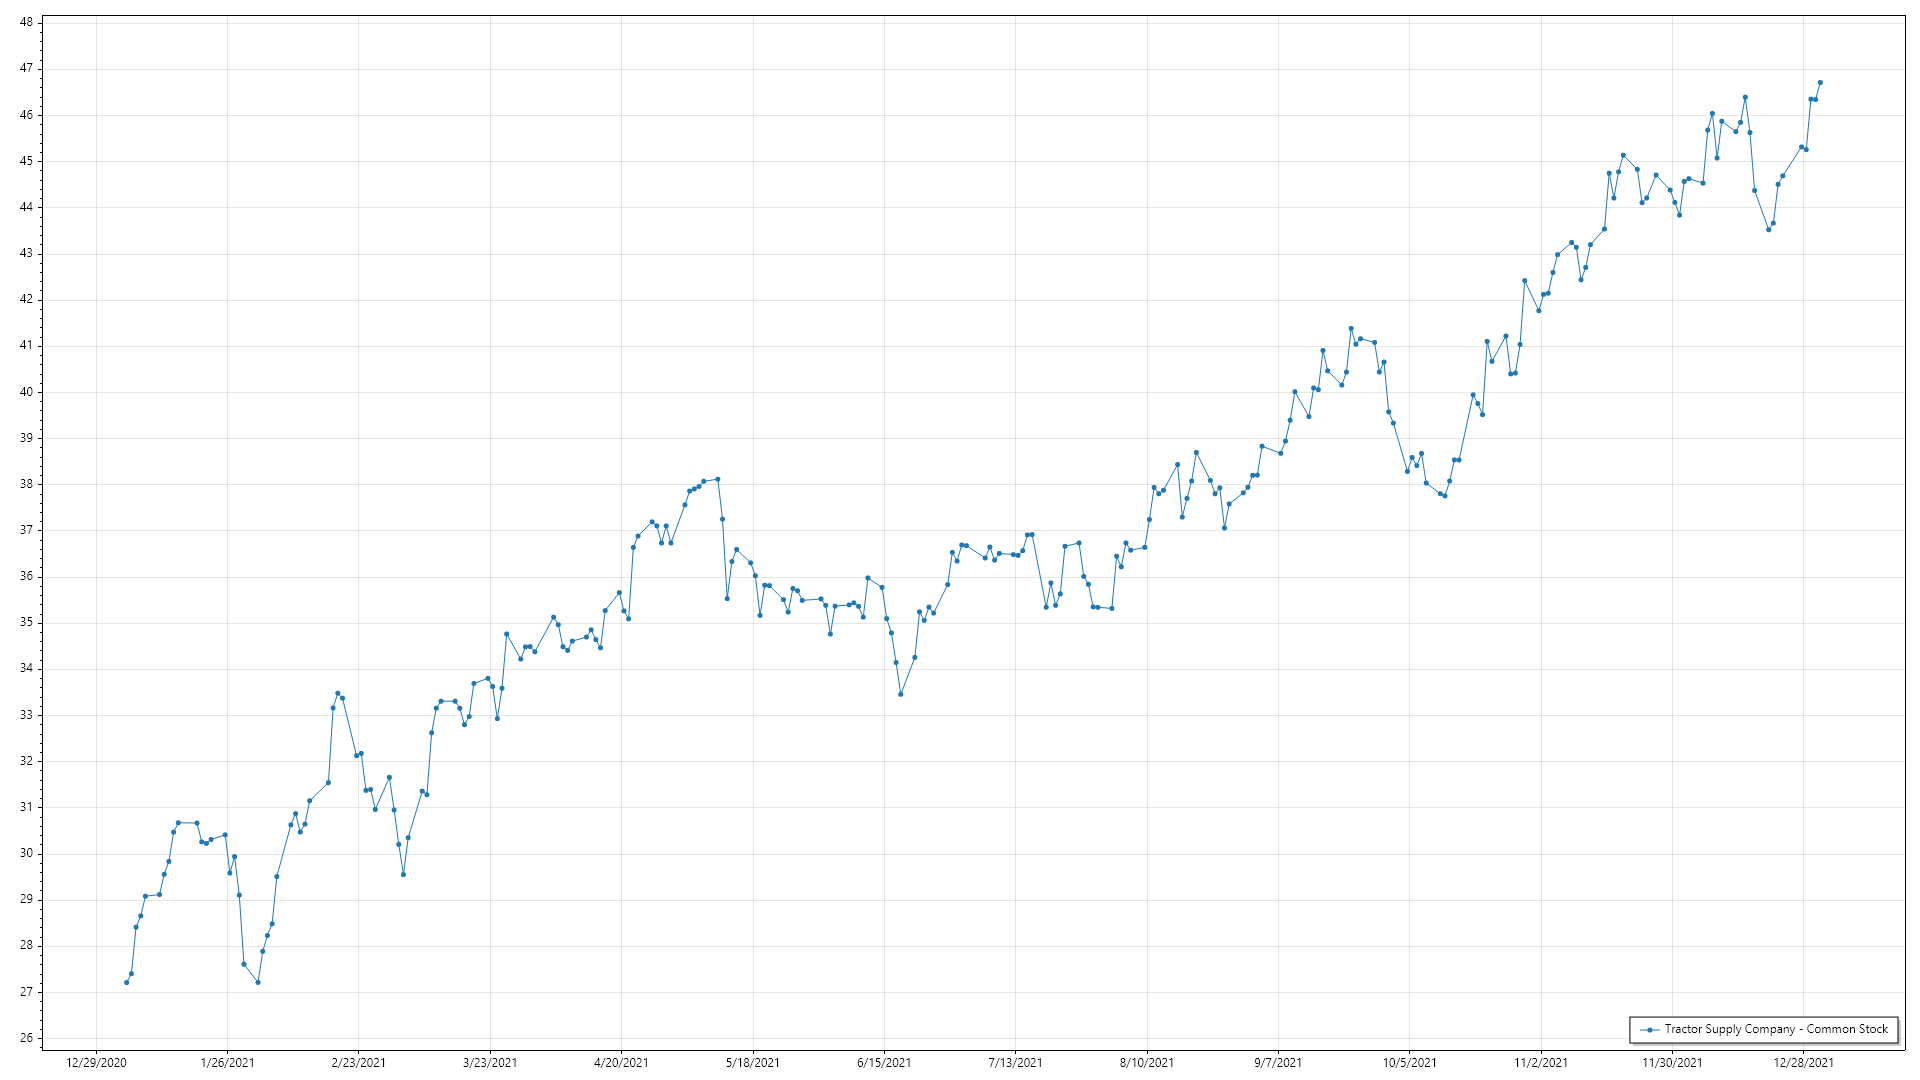Click the 12/28/2021 x-axis date label
Viewport: 1920px width, 1080px height.
click(x=1804, y=1063)
